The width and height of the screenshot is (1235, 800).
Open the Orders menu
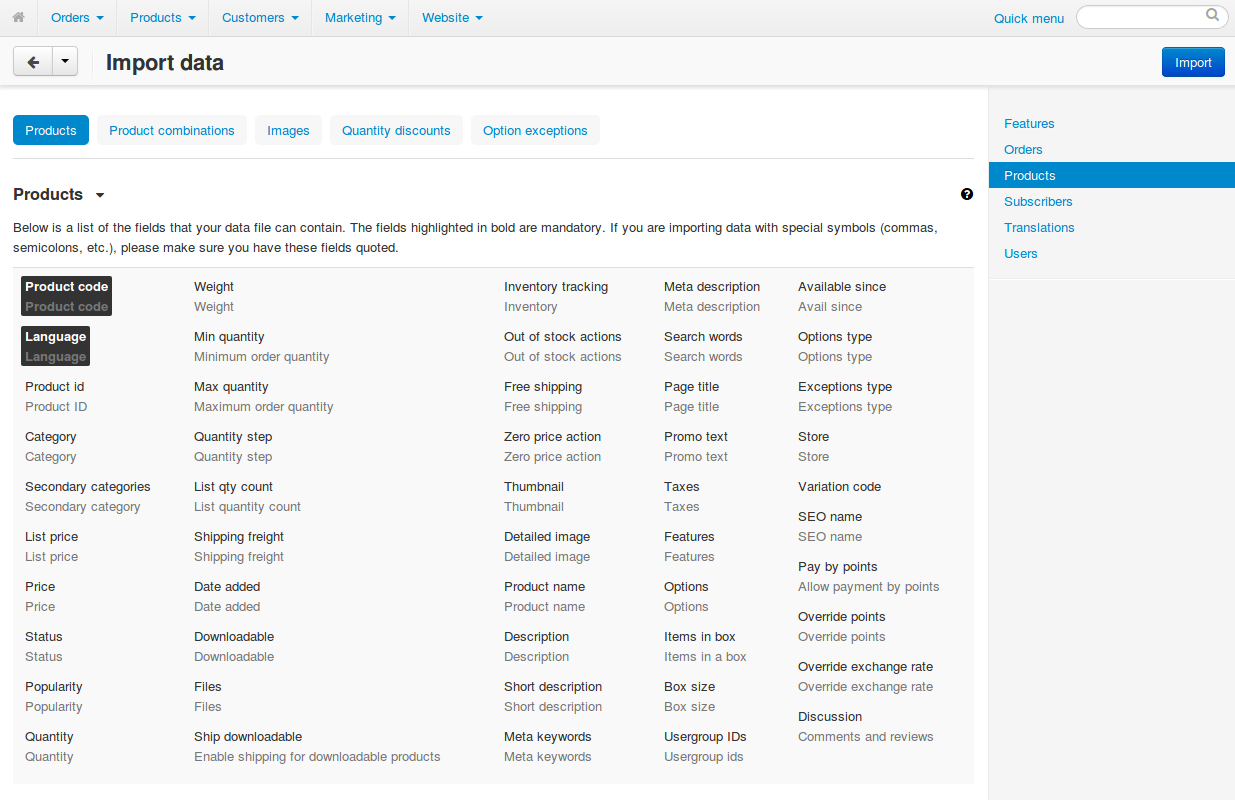(77, 18)
